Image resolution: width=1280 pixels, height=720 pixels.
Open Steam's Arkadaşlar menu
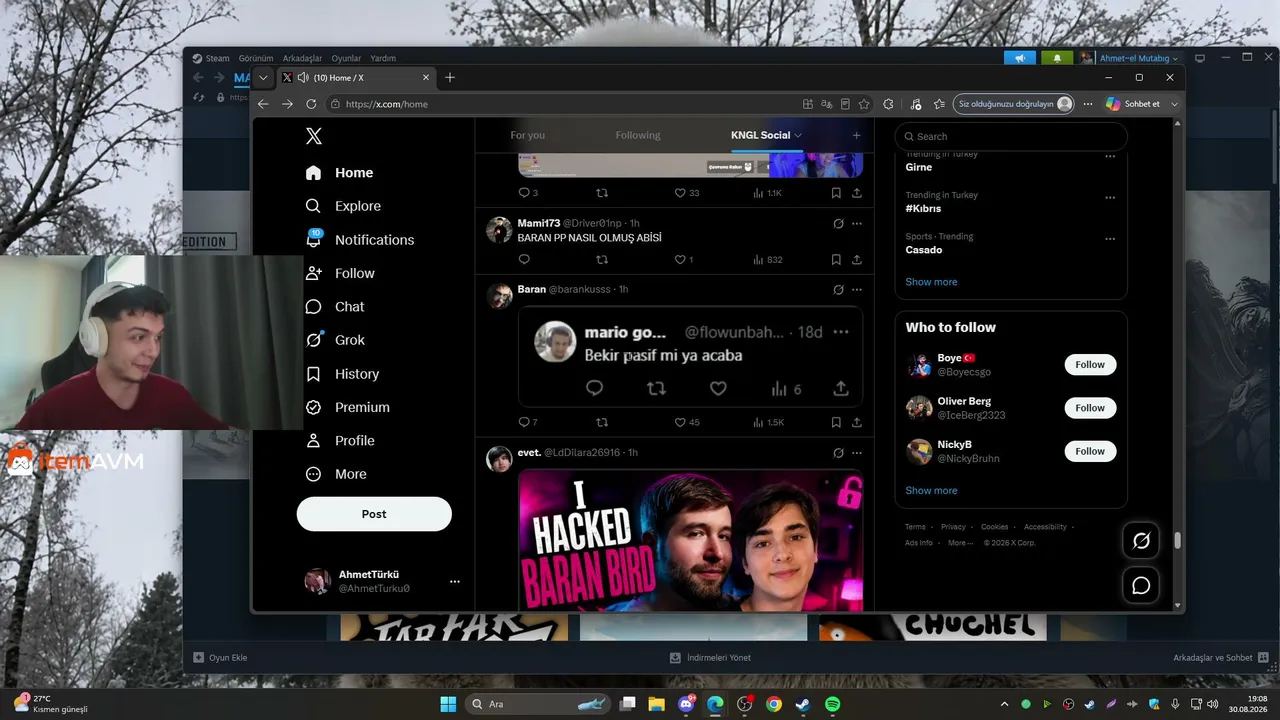302,58
